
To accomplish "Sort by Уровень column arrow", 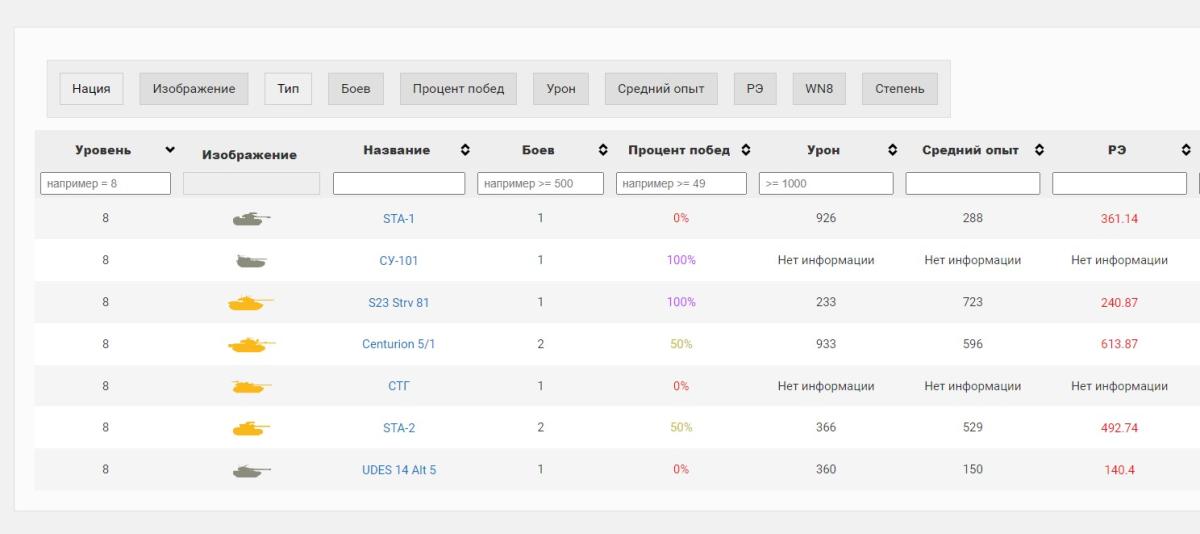I will 170,150.
